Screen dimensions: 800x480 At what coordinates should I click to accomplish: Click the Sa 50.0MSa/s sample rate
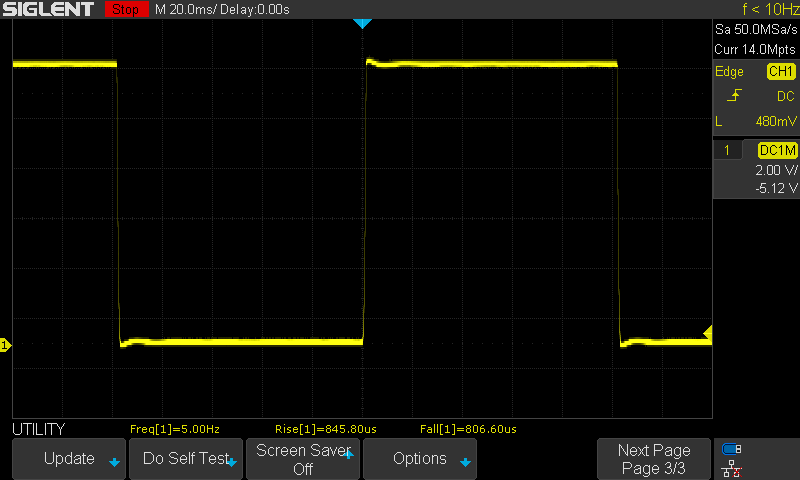pos(756,30)
